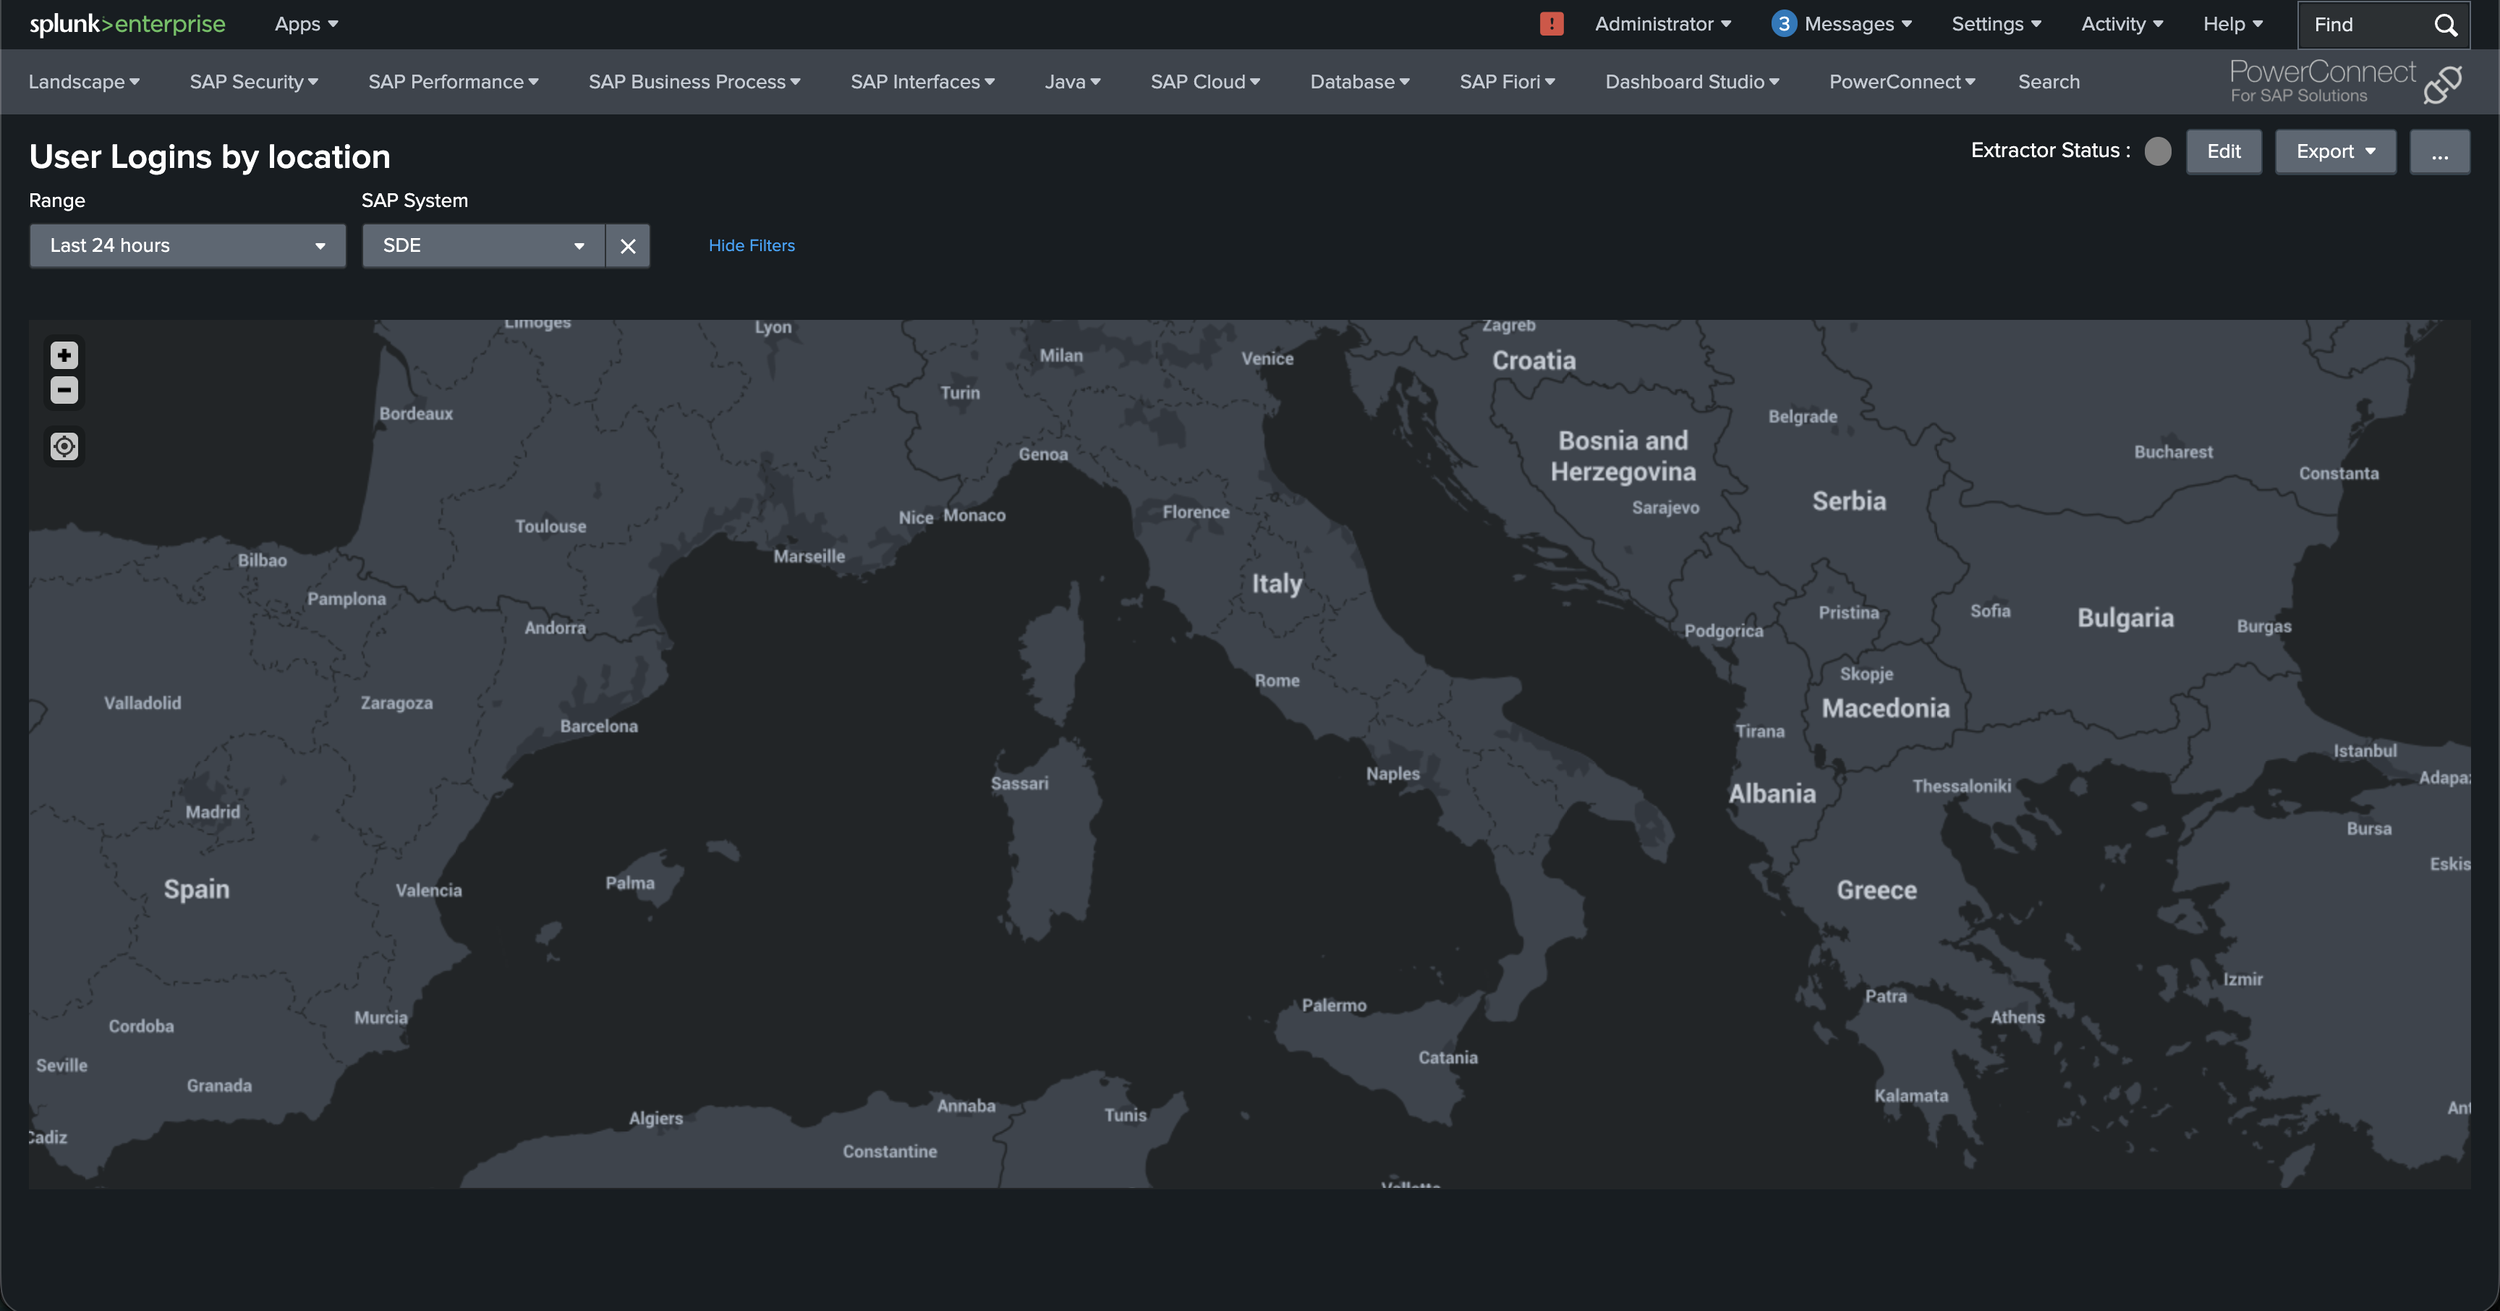Click the Extractor Status indicator circle
Image resolution: width=2500 pixels, height=1311 pixels.
(2158, 151)
